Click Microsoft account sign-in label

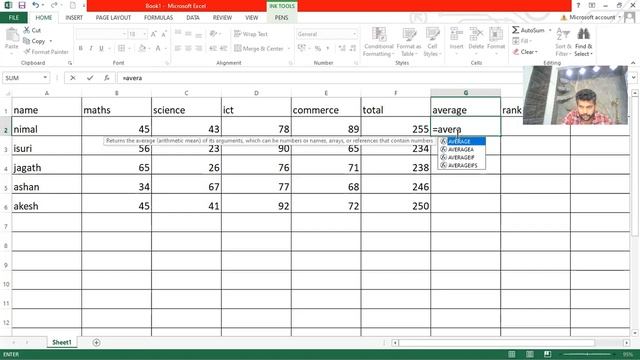click(x=591, y=18)
